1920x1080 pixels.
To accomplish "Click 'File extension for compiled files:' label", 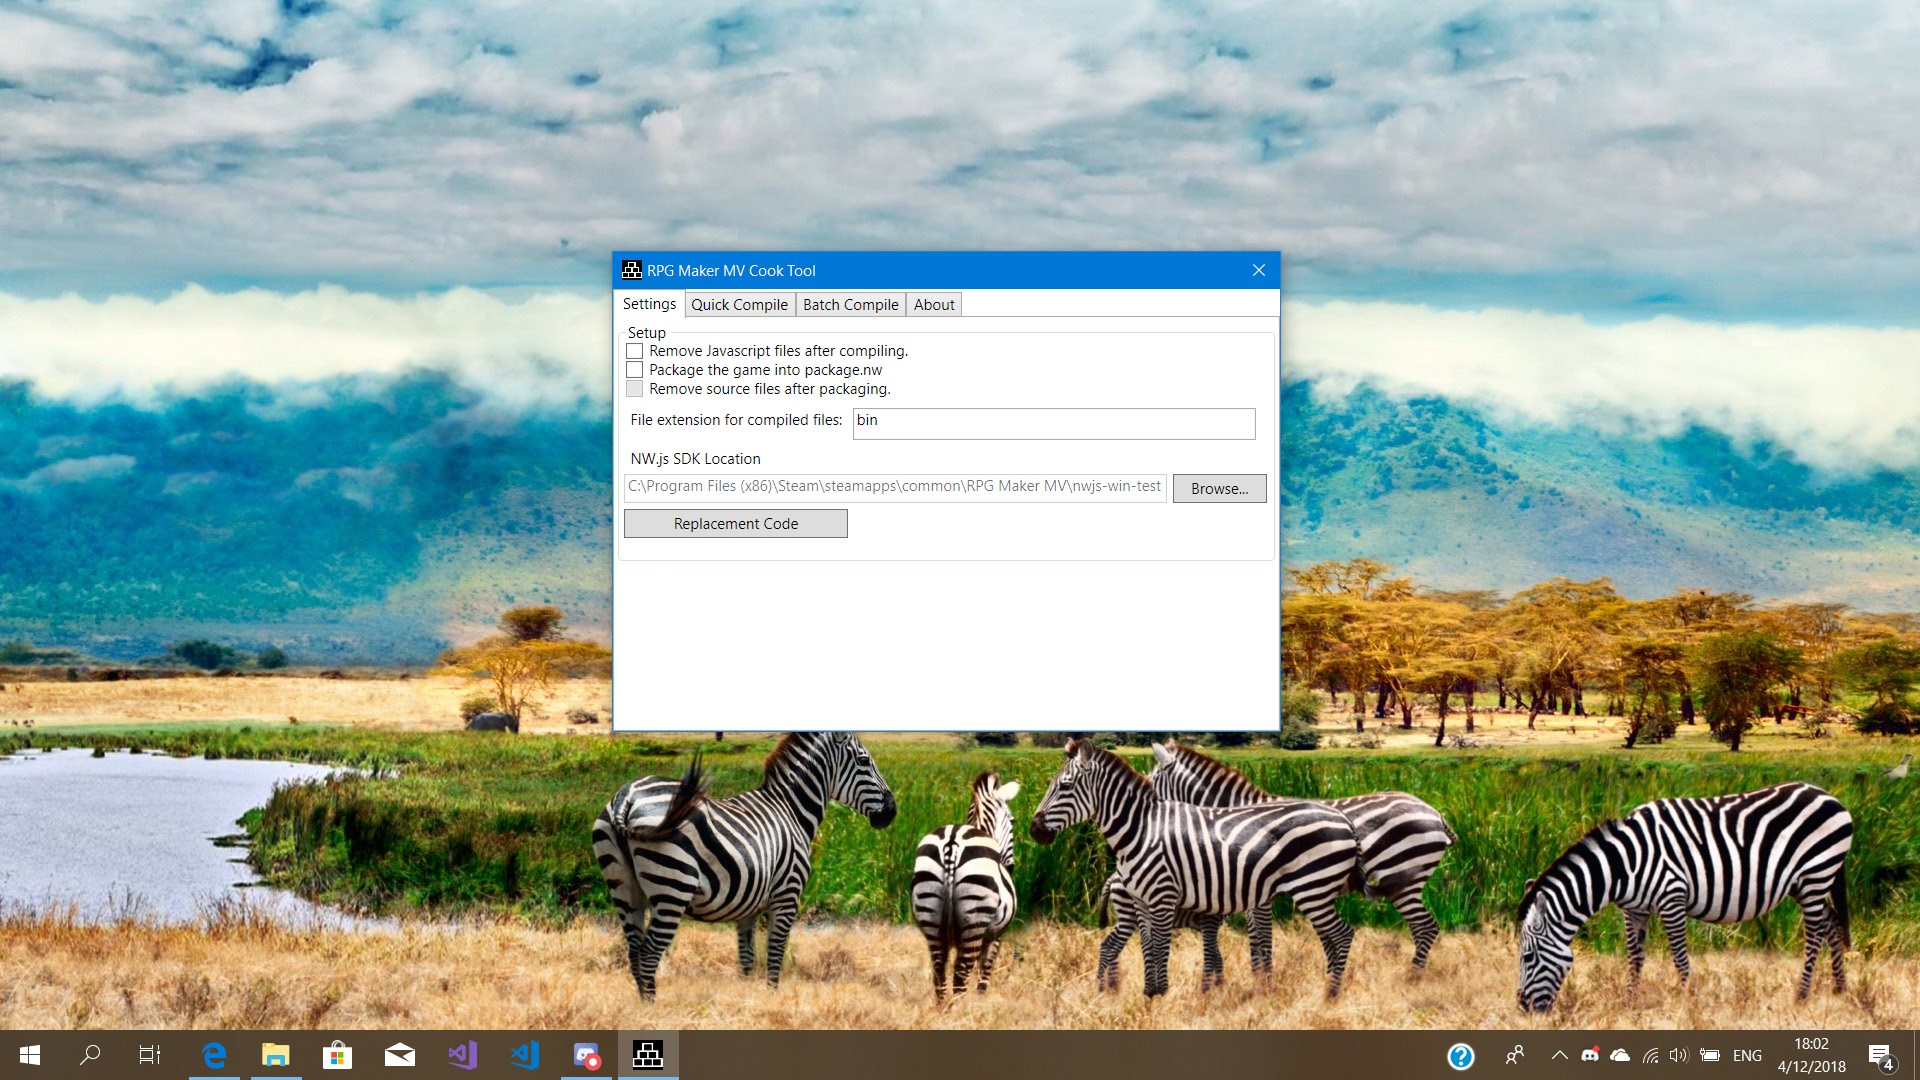I will tap(736, 420).
